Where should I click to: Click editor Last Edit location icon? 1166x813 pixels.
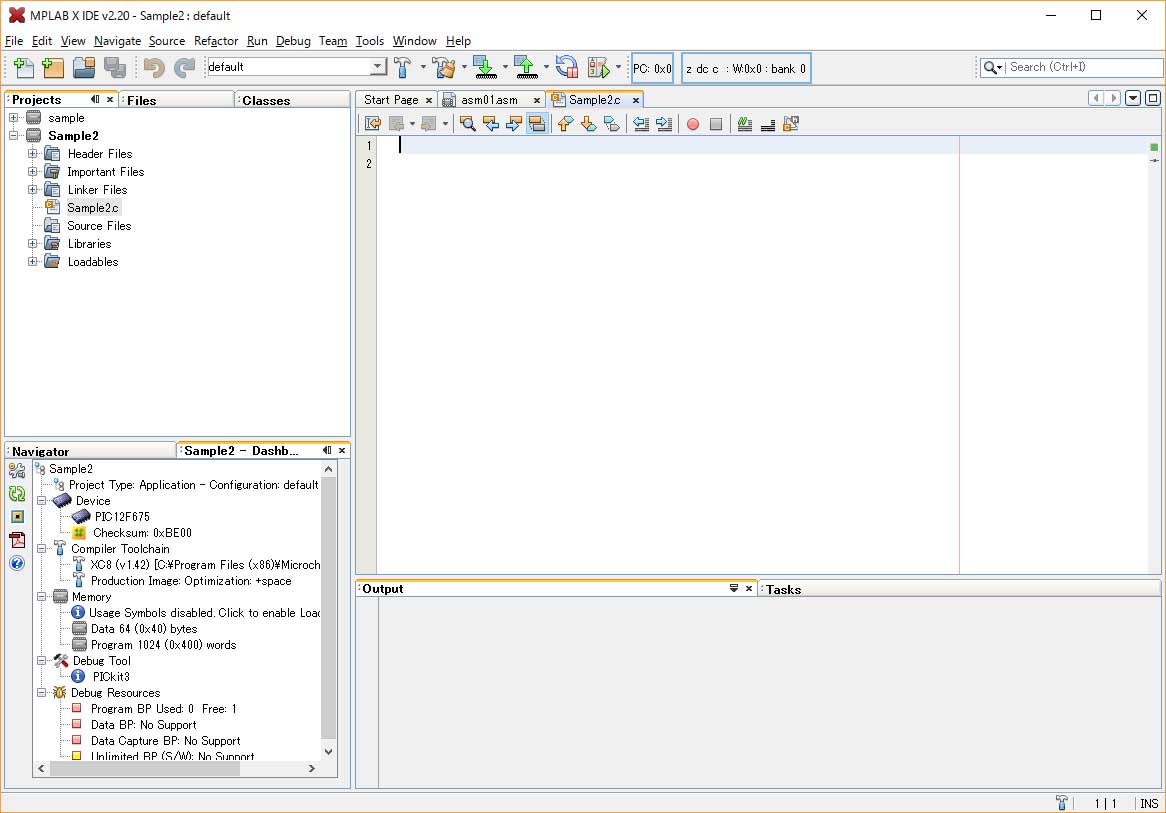tap(373, 124)
